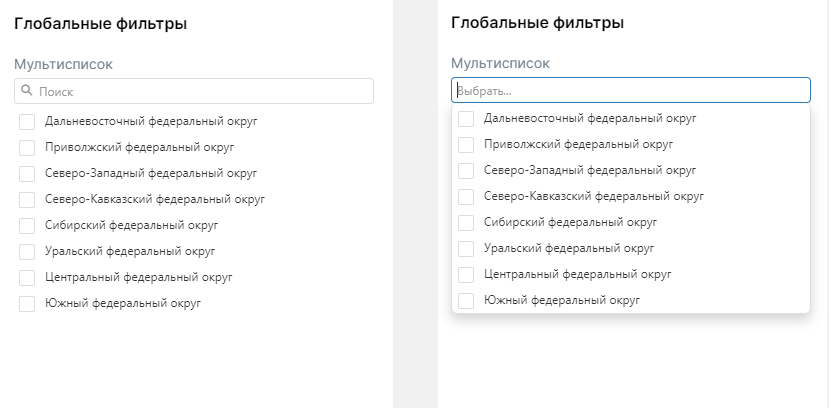Pick Уральский федеральный округ in the dropdown popup
The width and height of the screenshot is (829, 408).
(466, 248)
